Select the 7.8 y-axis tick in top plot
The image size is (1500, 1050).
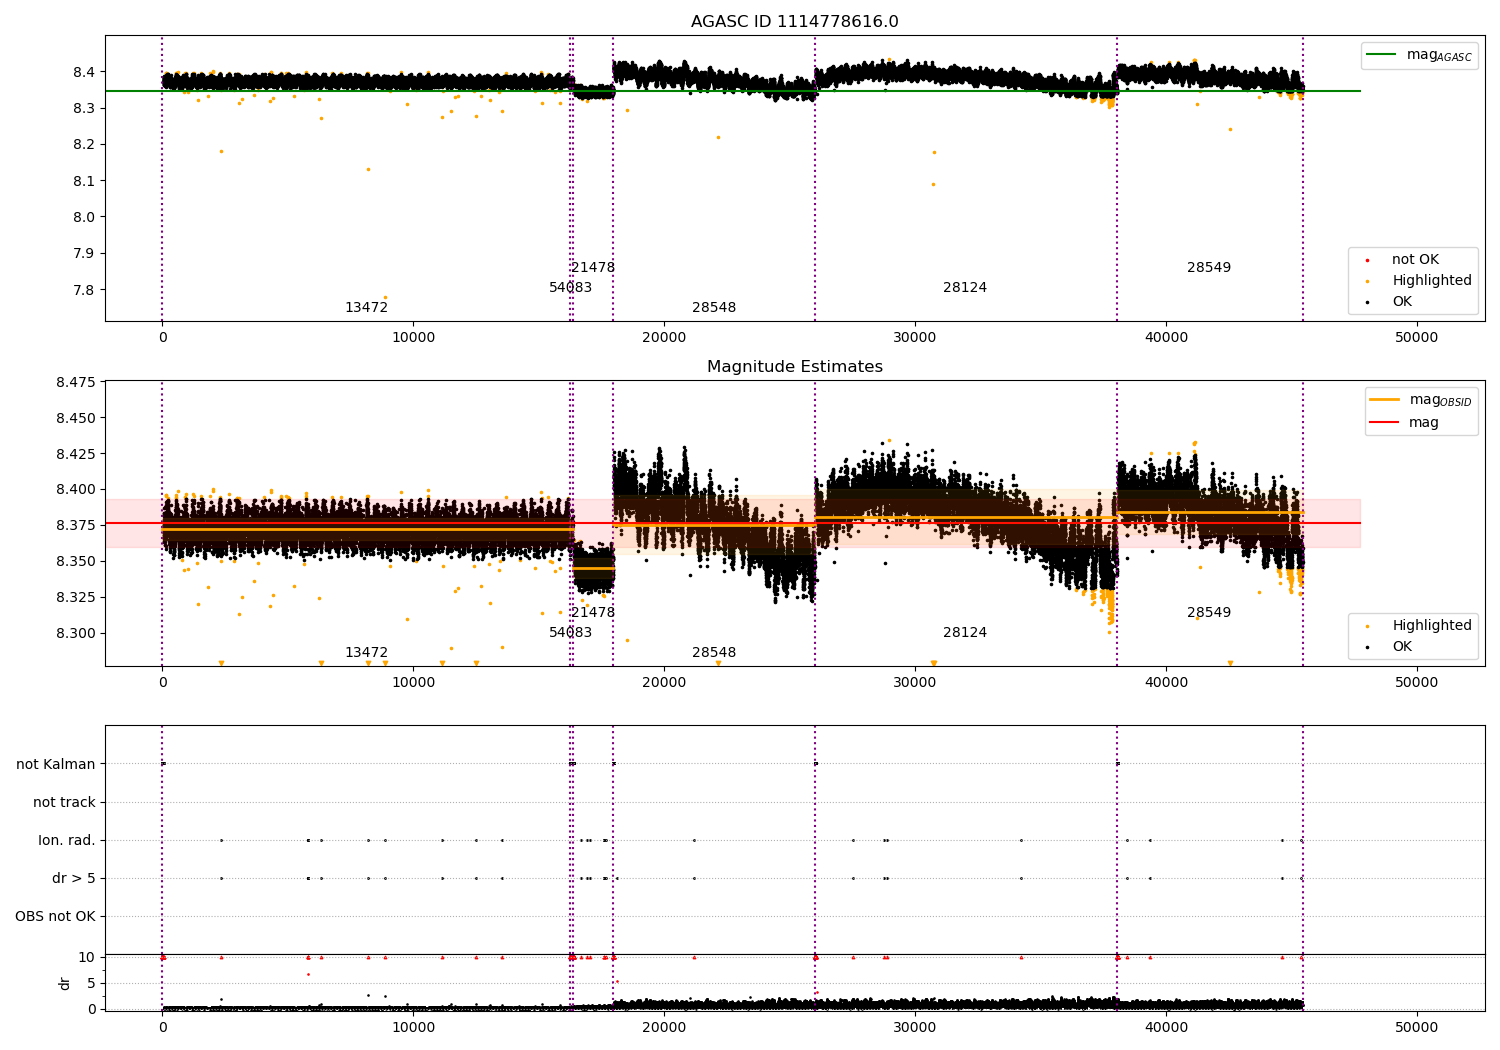point(84,290)
